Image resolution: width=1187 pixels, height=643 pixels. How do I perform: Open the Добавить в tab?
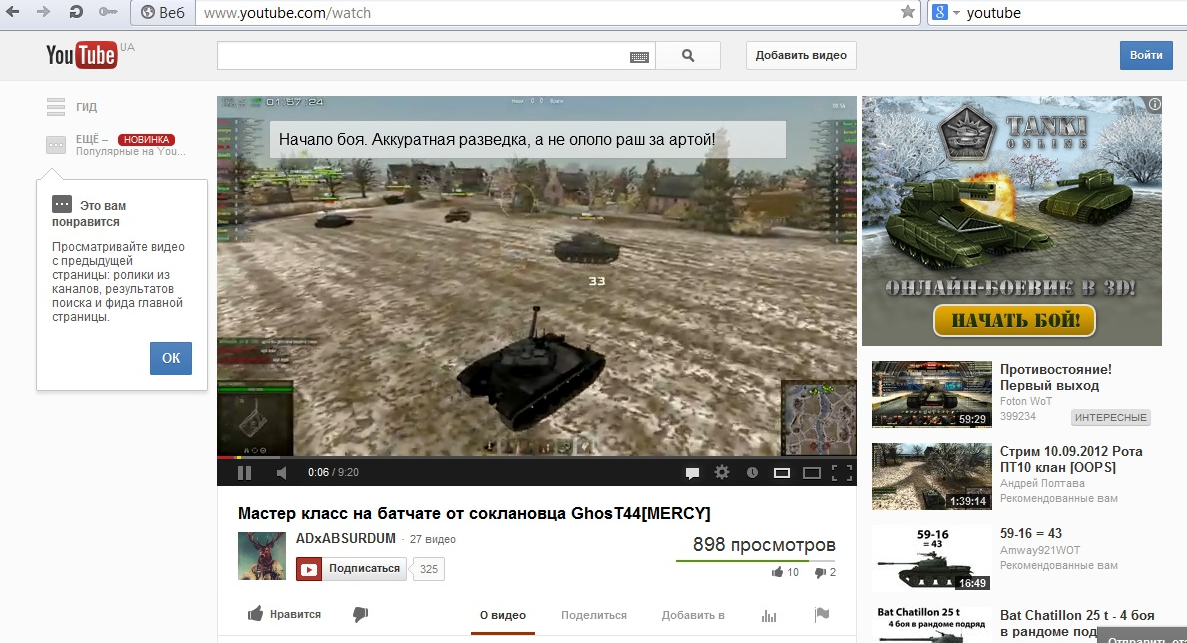pos(693,615)
